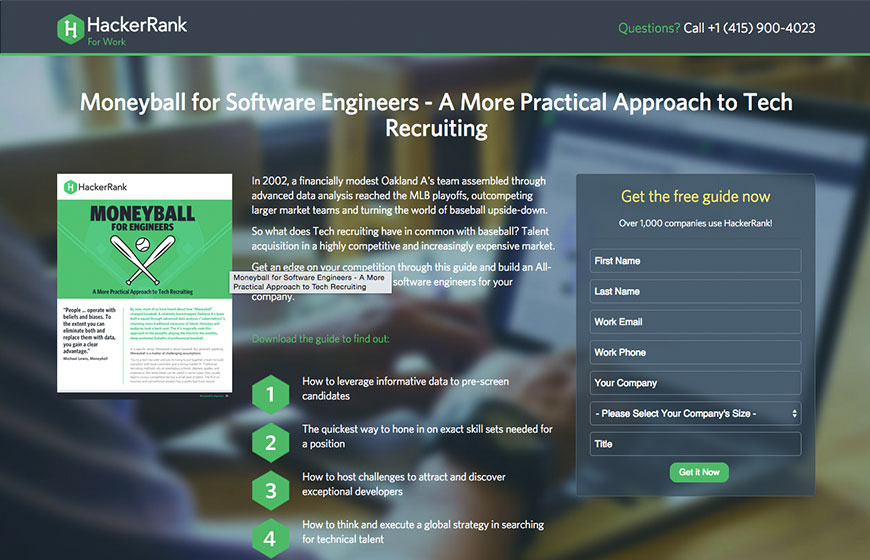Click the number 3 hexagon badge

[x=270, y=490]
